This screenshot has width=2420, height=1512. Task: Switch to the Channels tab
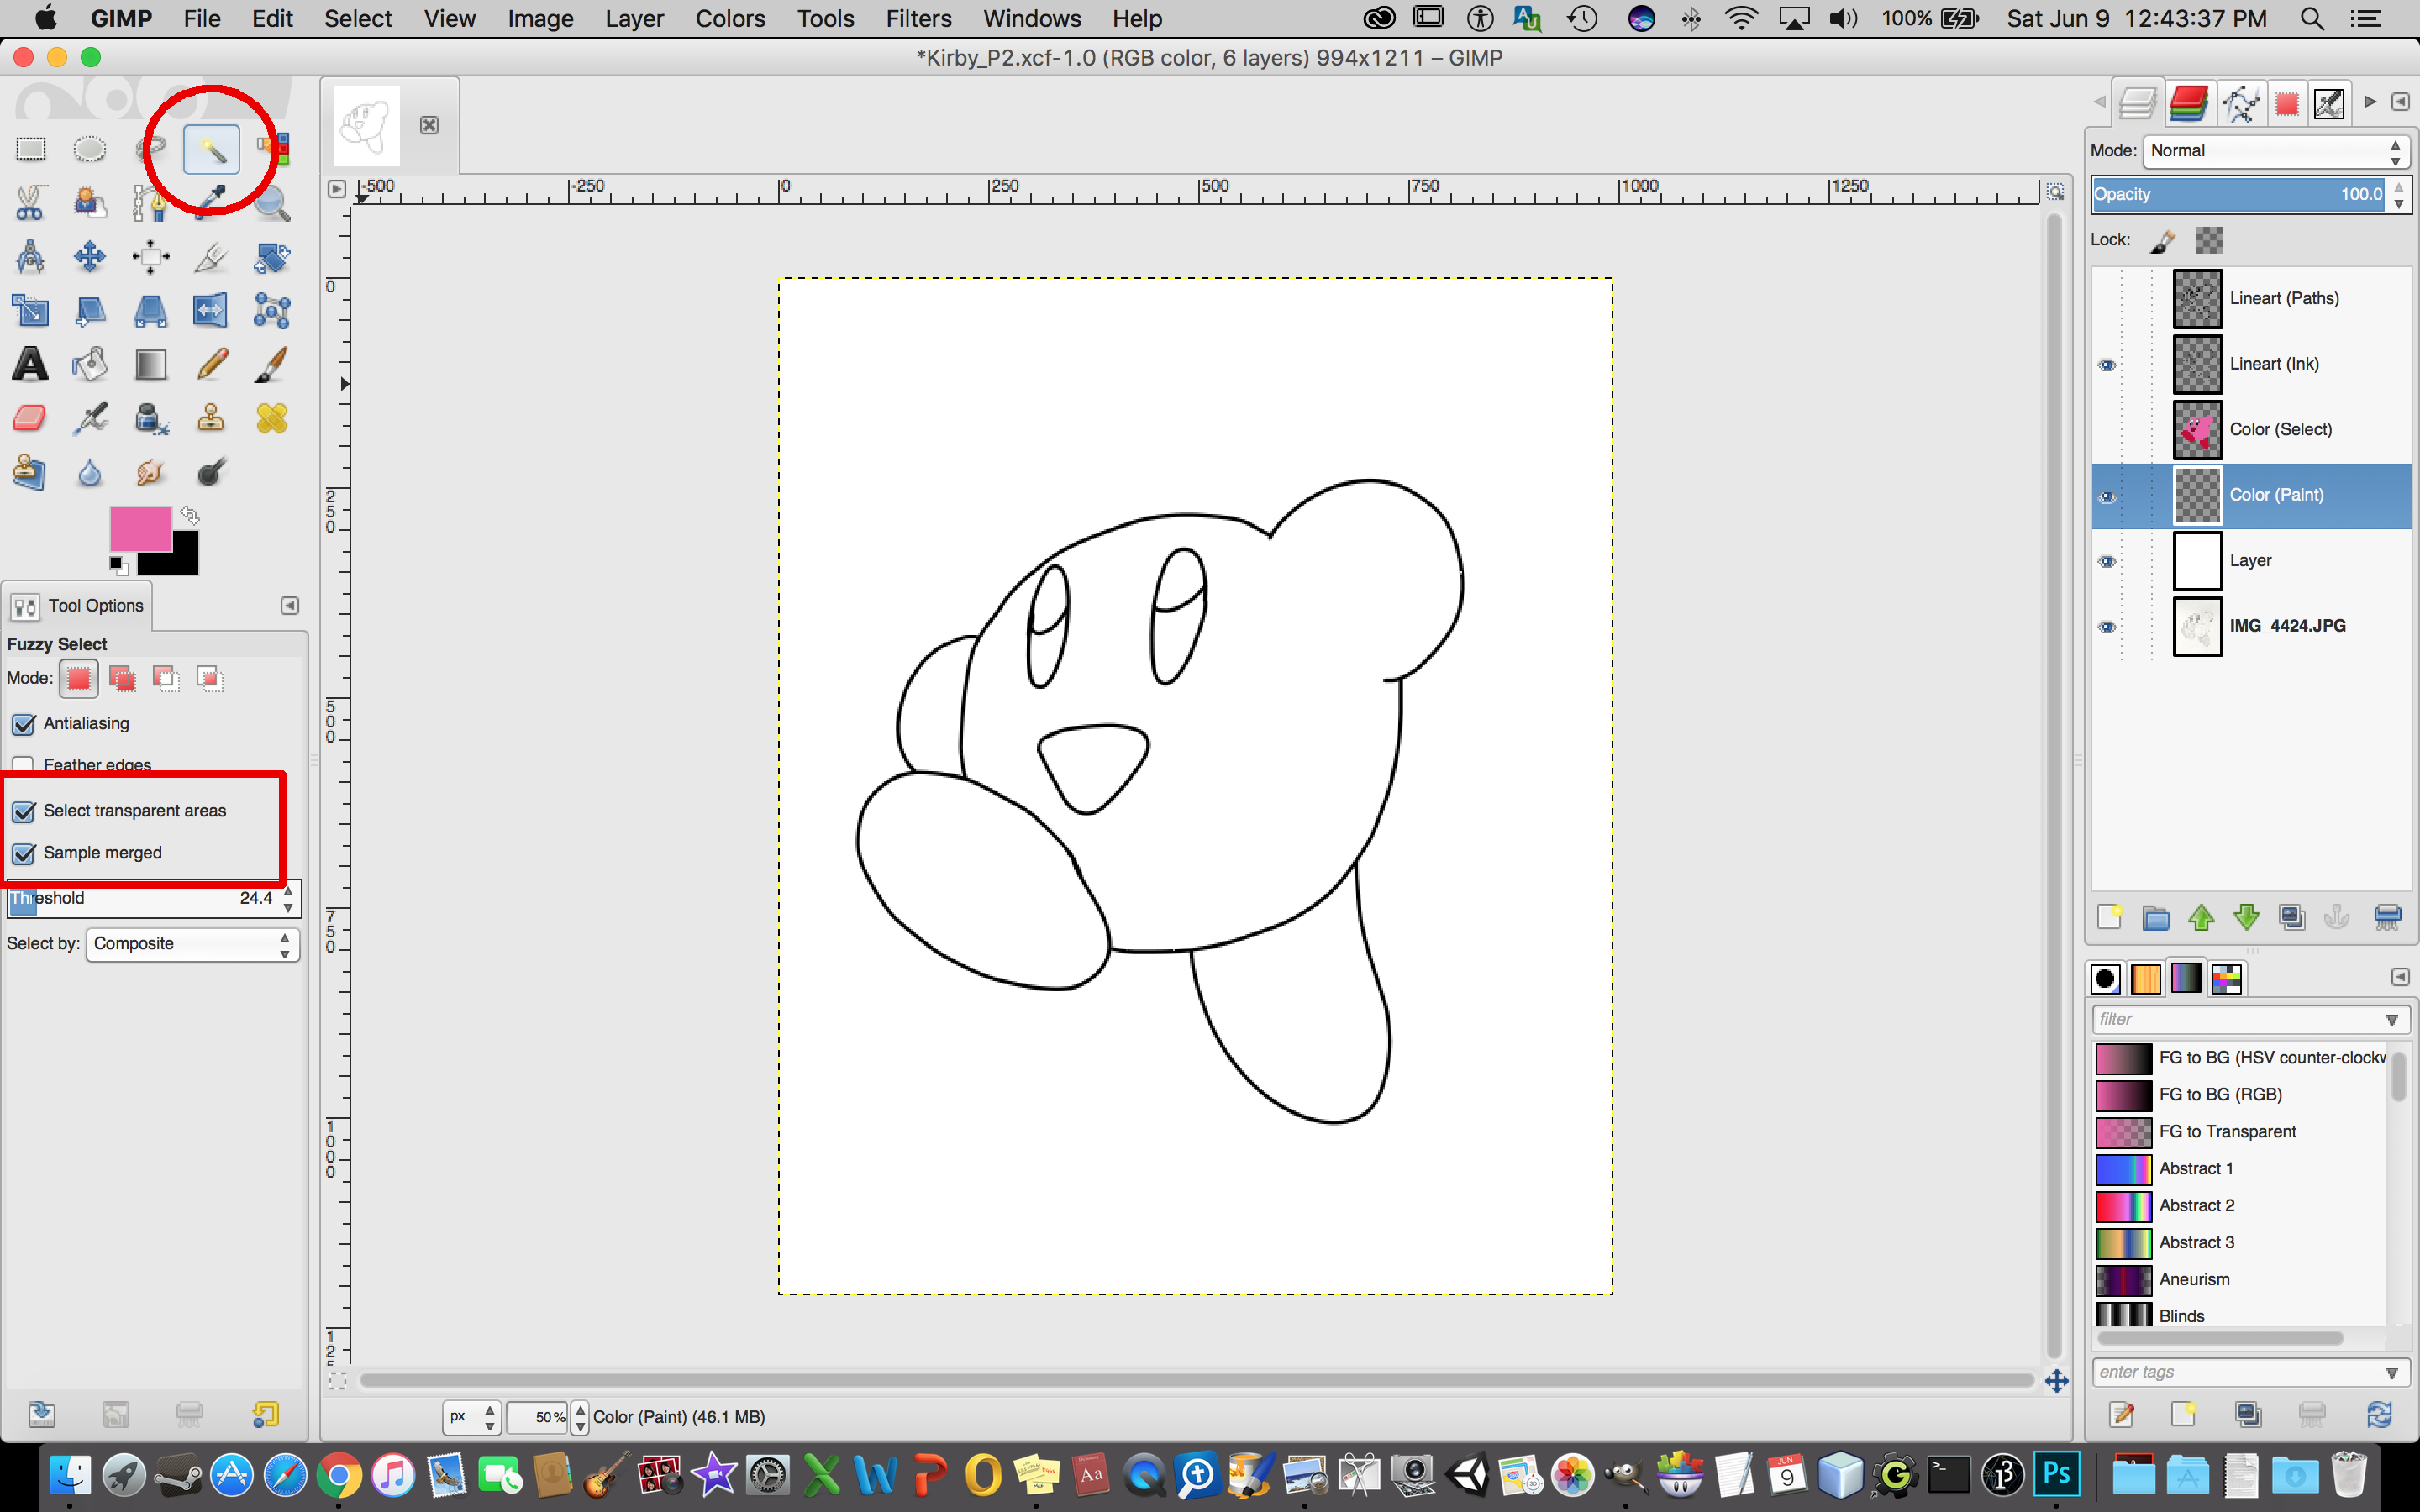[2189, 103]
